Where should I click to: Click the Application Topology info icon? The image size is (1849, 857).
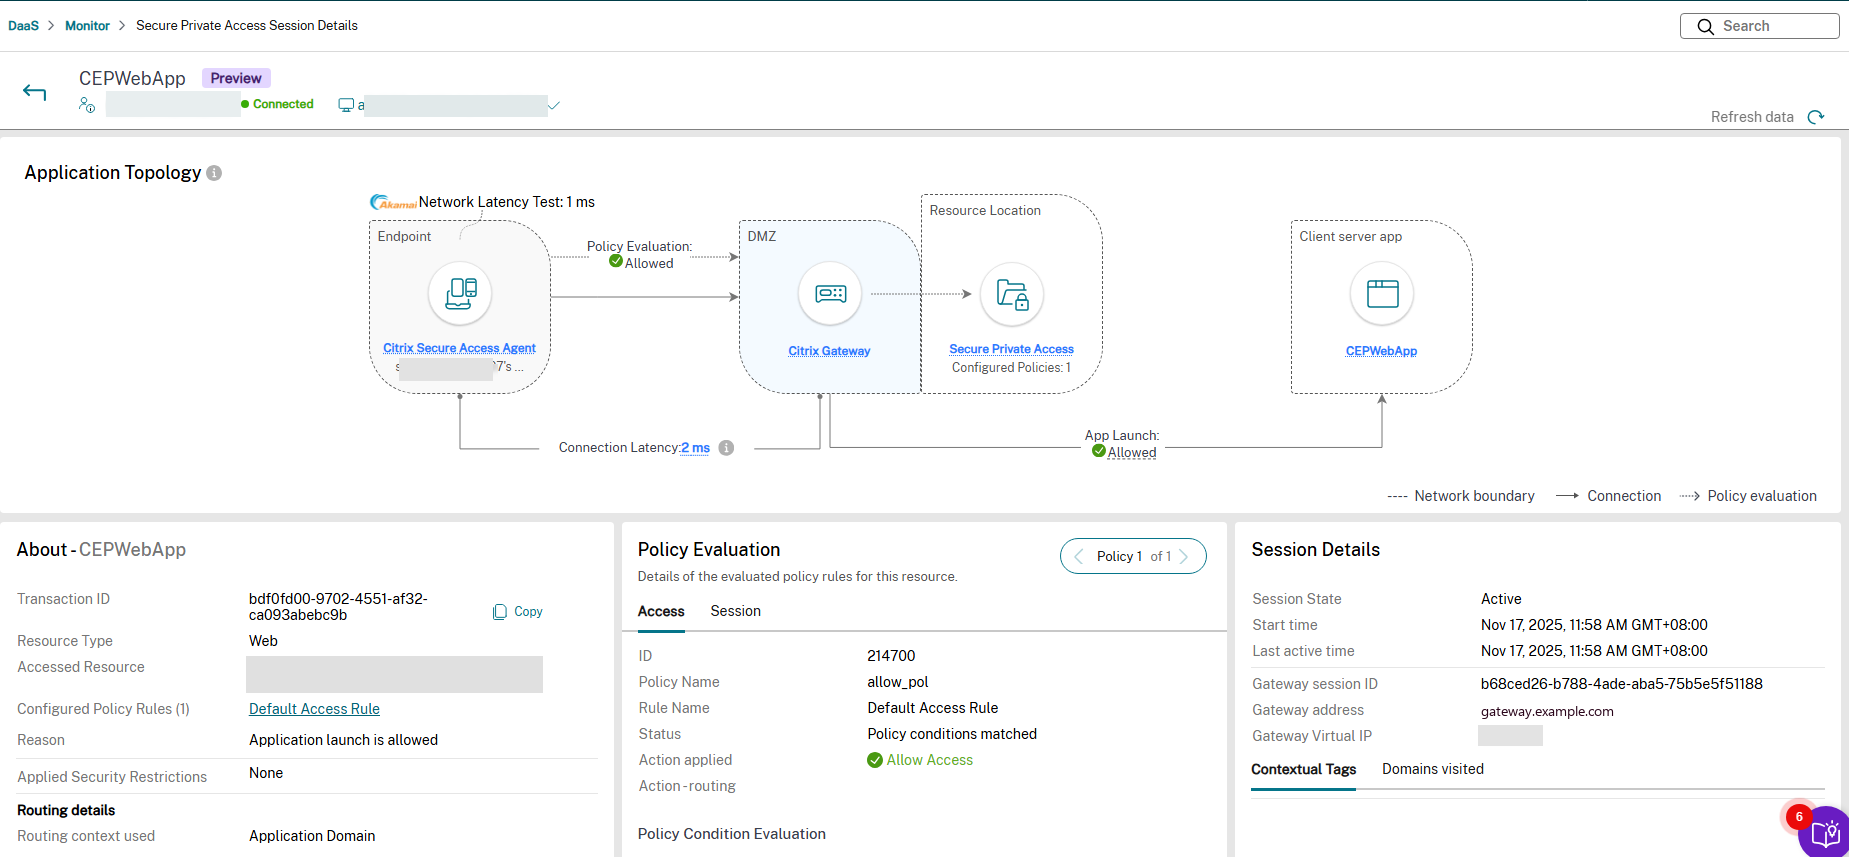(x=214, y=173)
